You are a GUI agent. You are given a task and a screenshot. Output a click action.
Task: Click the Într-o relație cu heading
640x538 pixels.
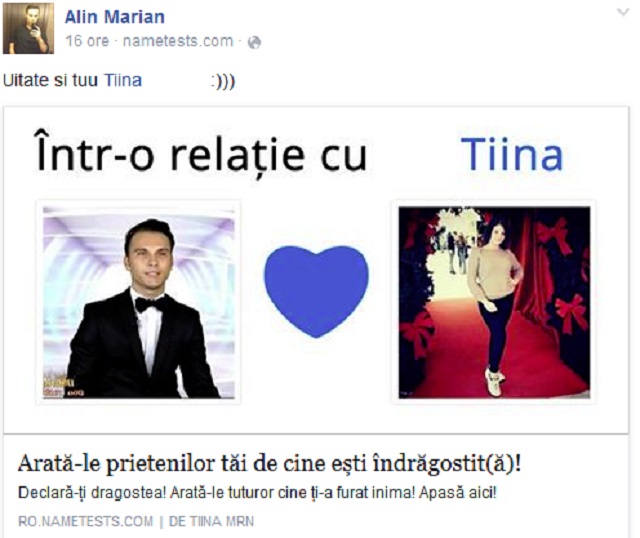[202, 153]
